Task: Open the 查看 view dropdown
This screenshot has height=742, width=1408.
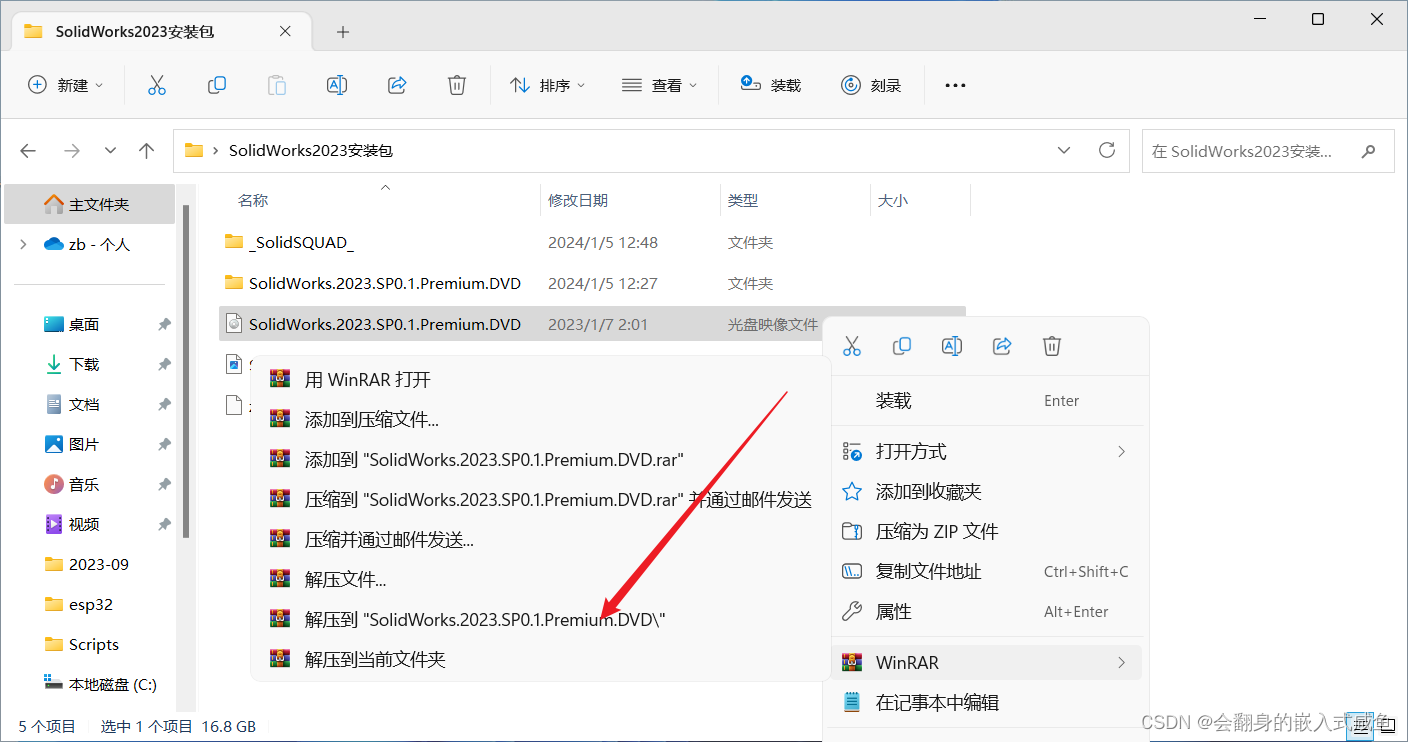Action: pyautogui.click(x=659, y=85)
